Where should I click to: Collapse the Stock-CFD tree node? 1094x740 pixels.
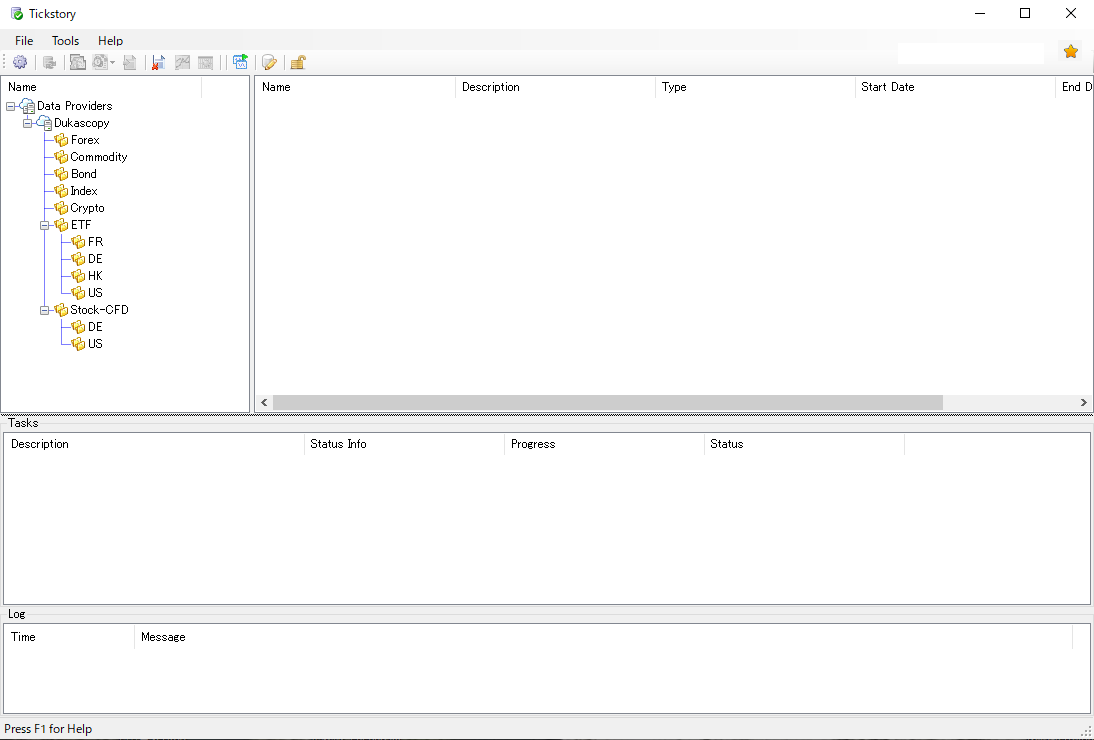point(45,310)
